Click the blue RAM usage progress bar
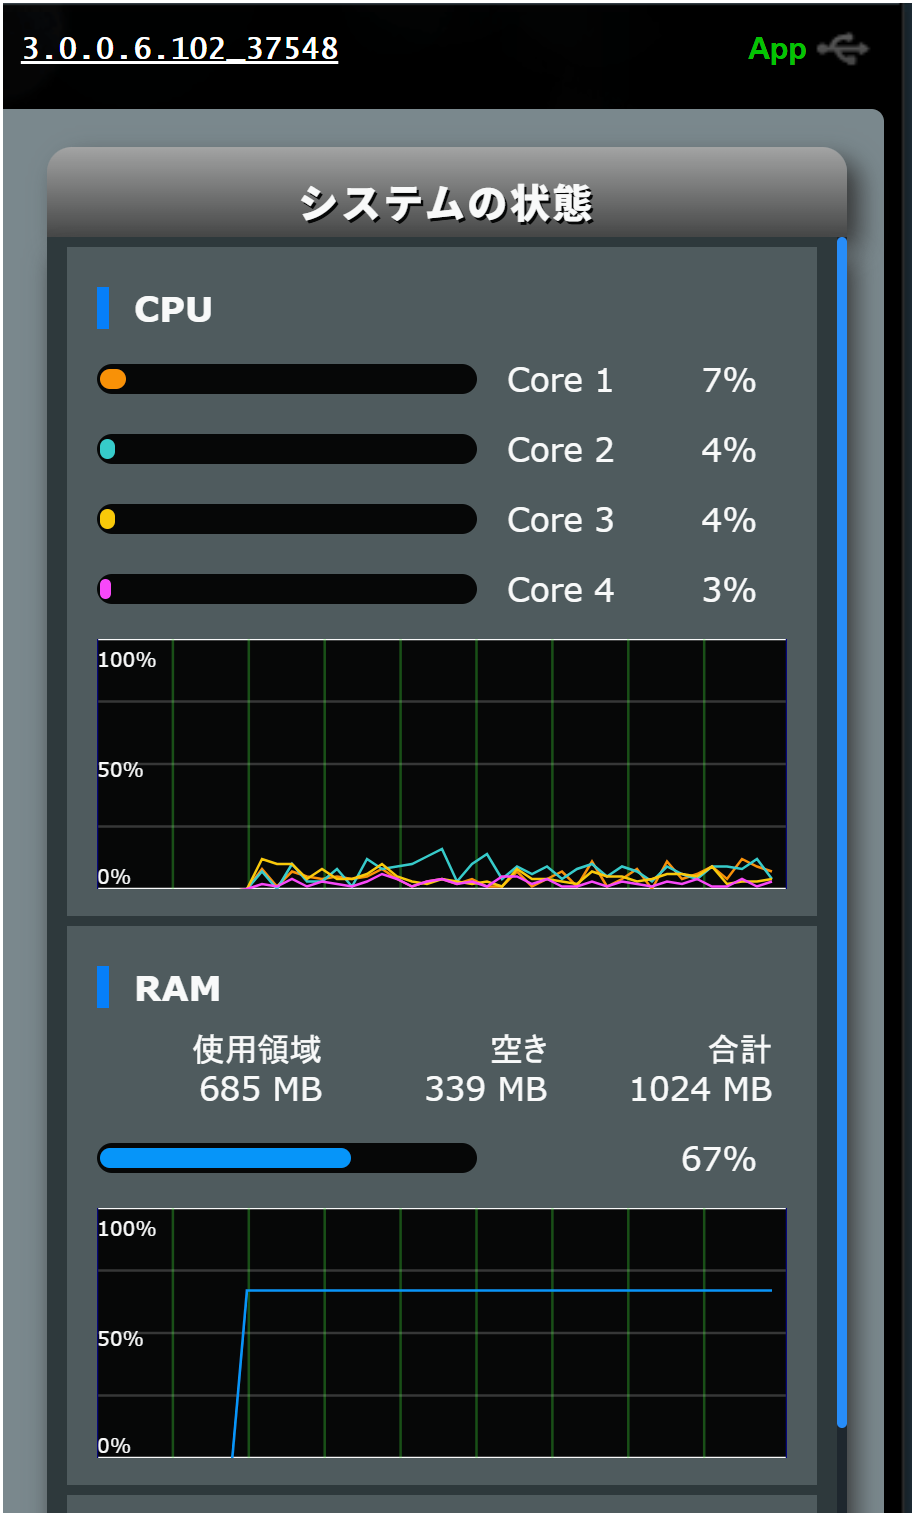Screen dimensions: 915x1516 click(226, 1158)
